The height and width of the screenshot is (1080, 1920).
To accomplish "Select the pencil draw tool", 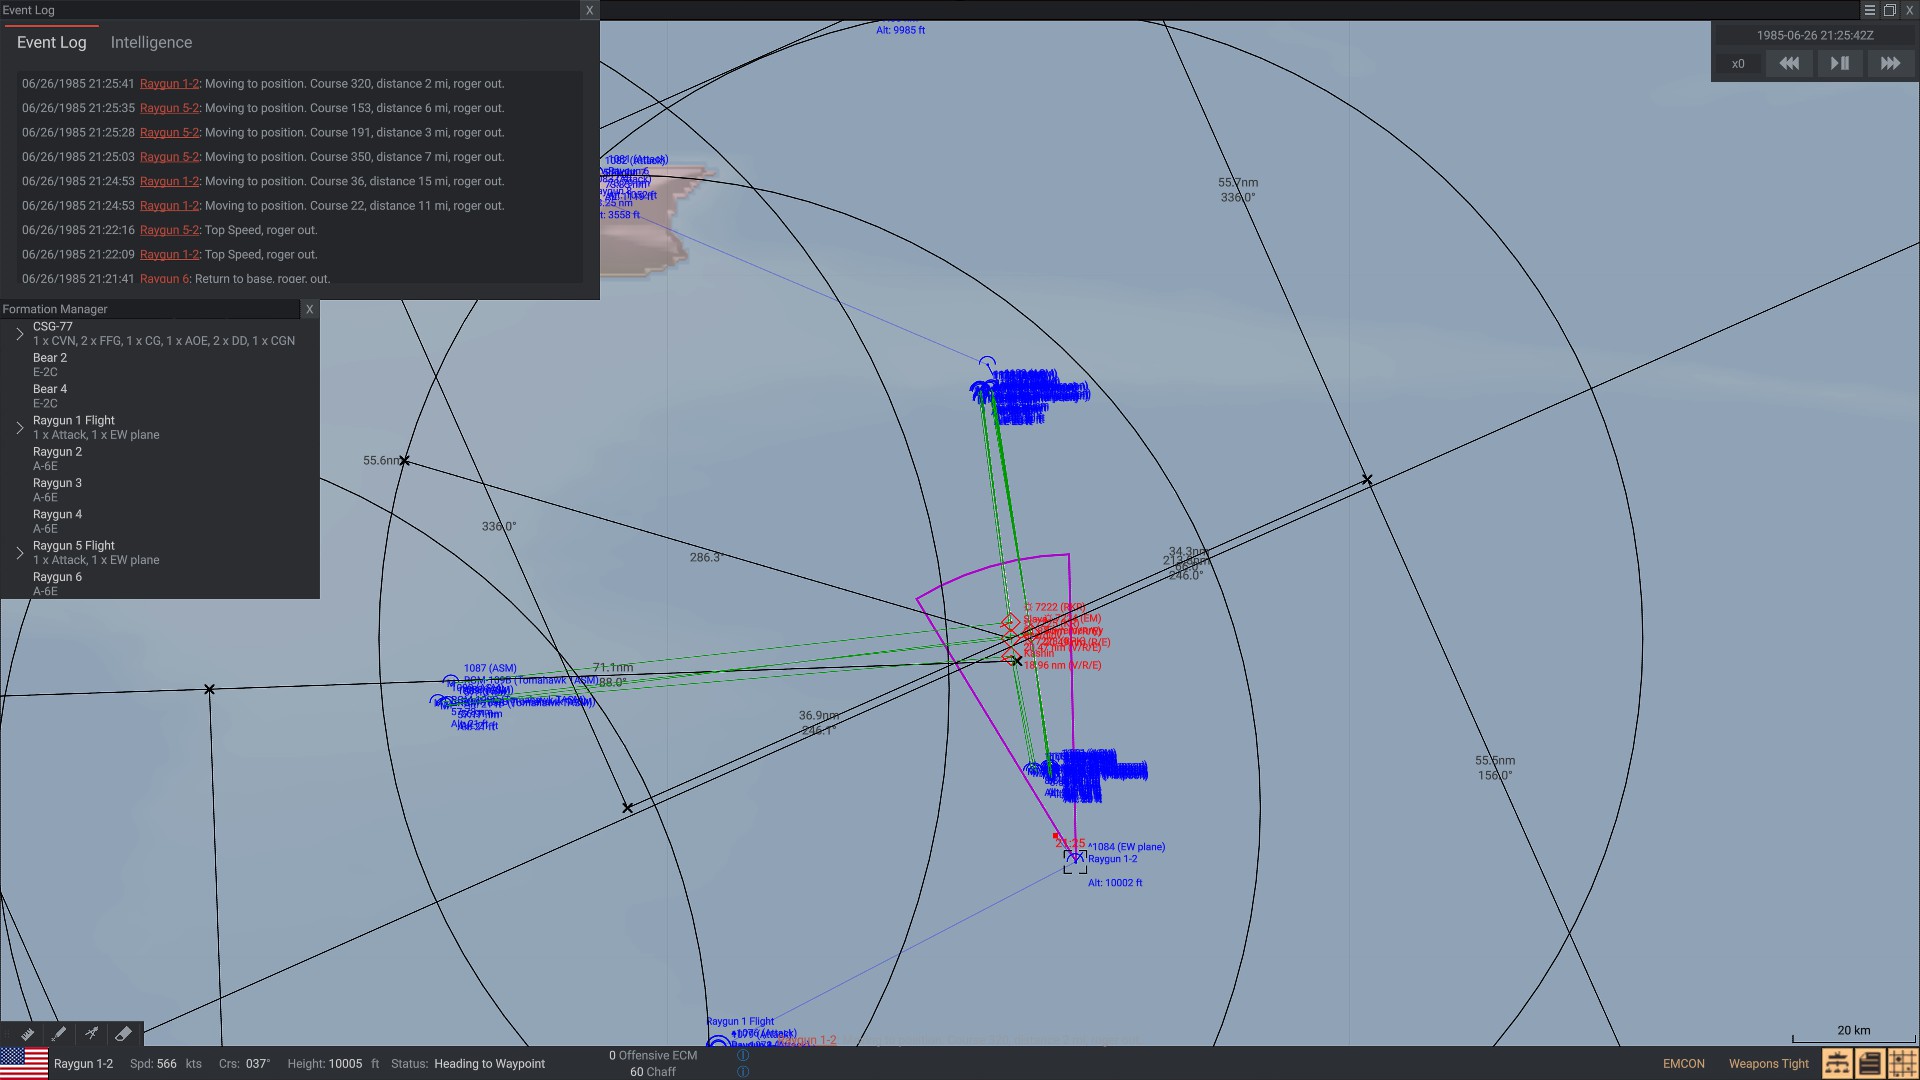I will coord(59,1034).
